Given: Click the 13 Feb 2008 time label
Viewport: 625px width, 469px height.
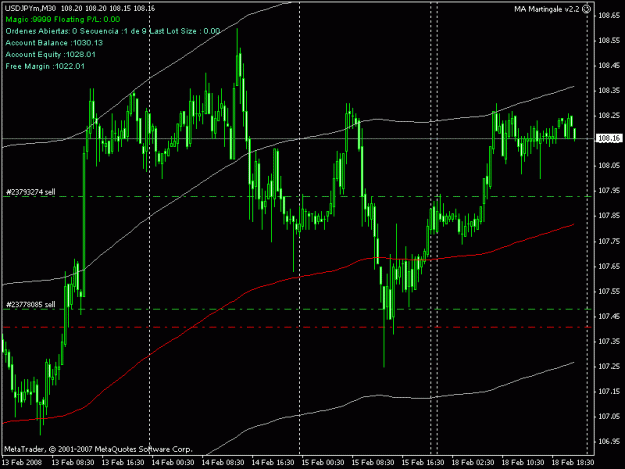Looking at the screenshot, I should 22,462.
